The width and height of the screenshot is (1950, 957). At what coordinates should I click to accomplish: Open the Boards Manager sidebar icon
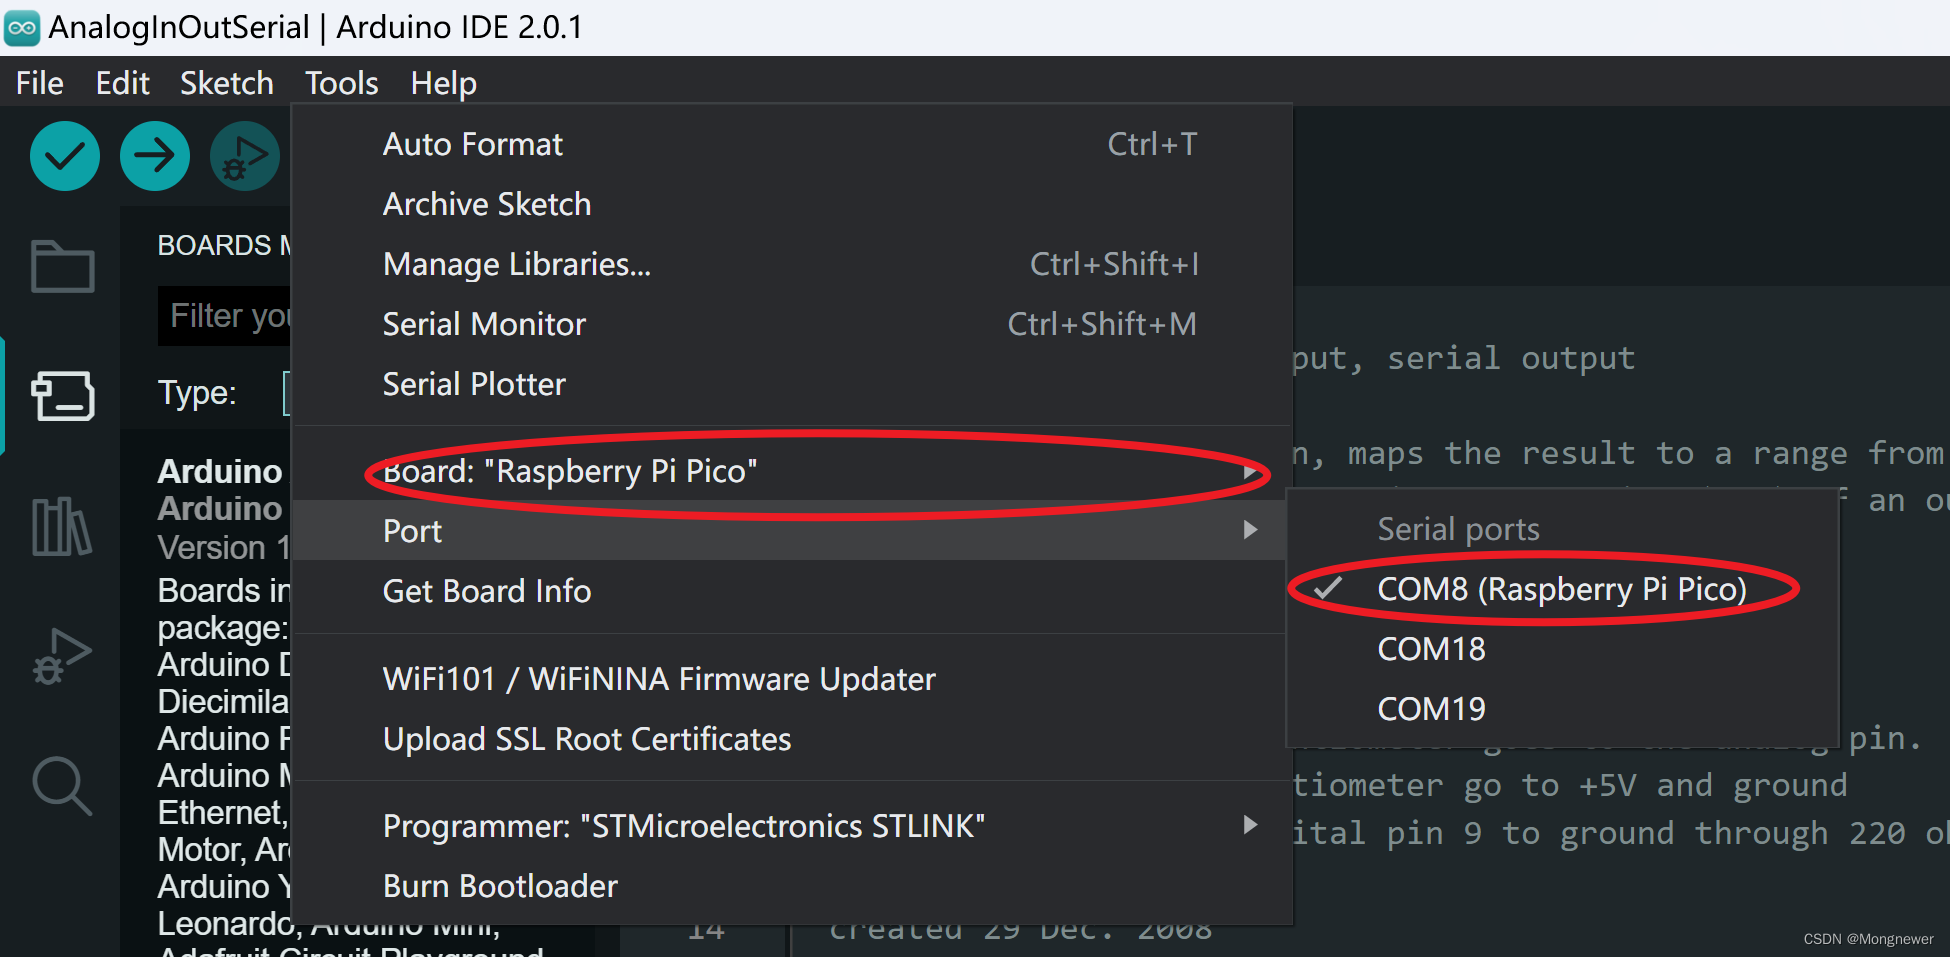63,396
